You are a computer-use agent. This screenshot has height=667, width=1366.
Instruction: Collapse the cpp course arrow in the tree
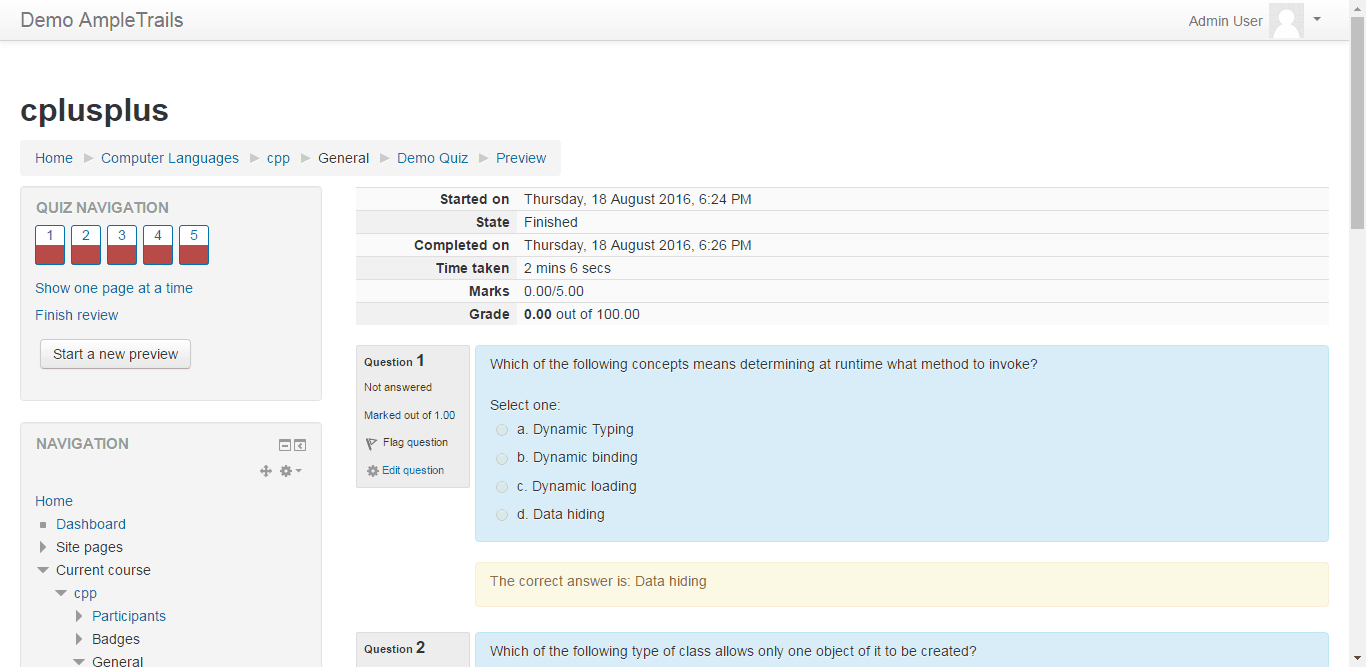61,593
